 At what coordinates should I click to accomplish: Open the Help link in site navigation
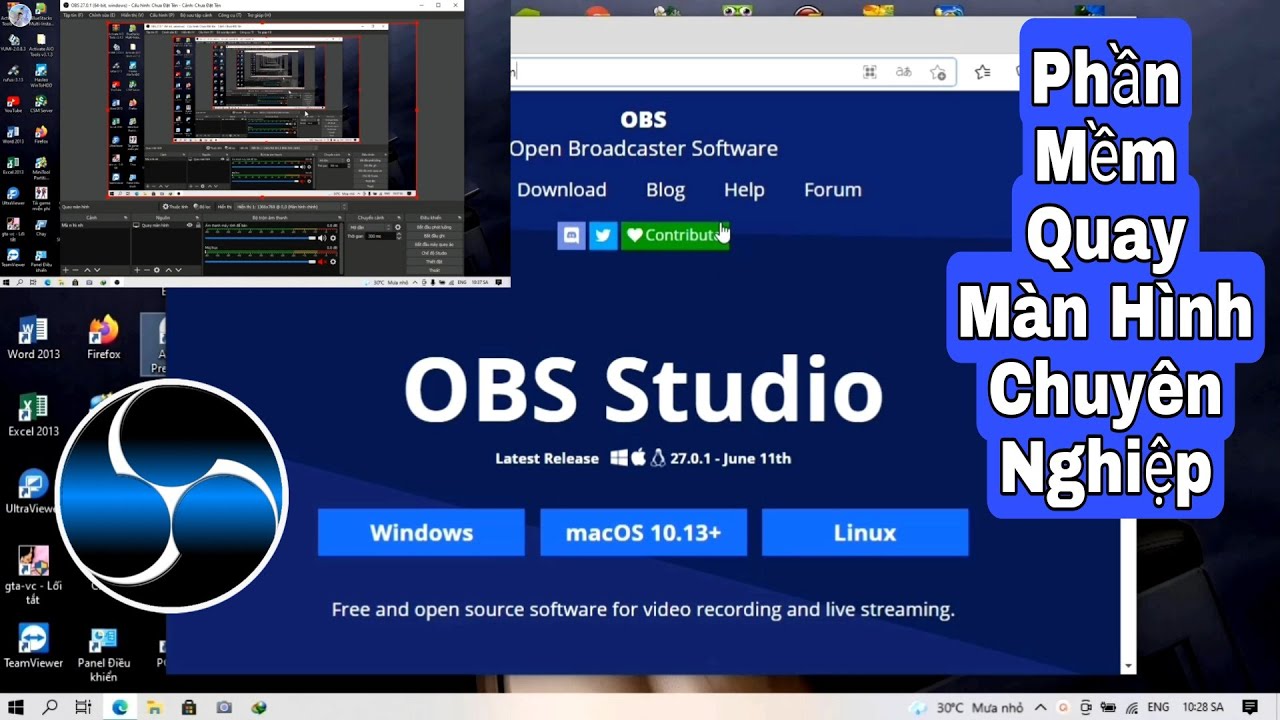click(744, 190)
